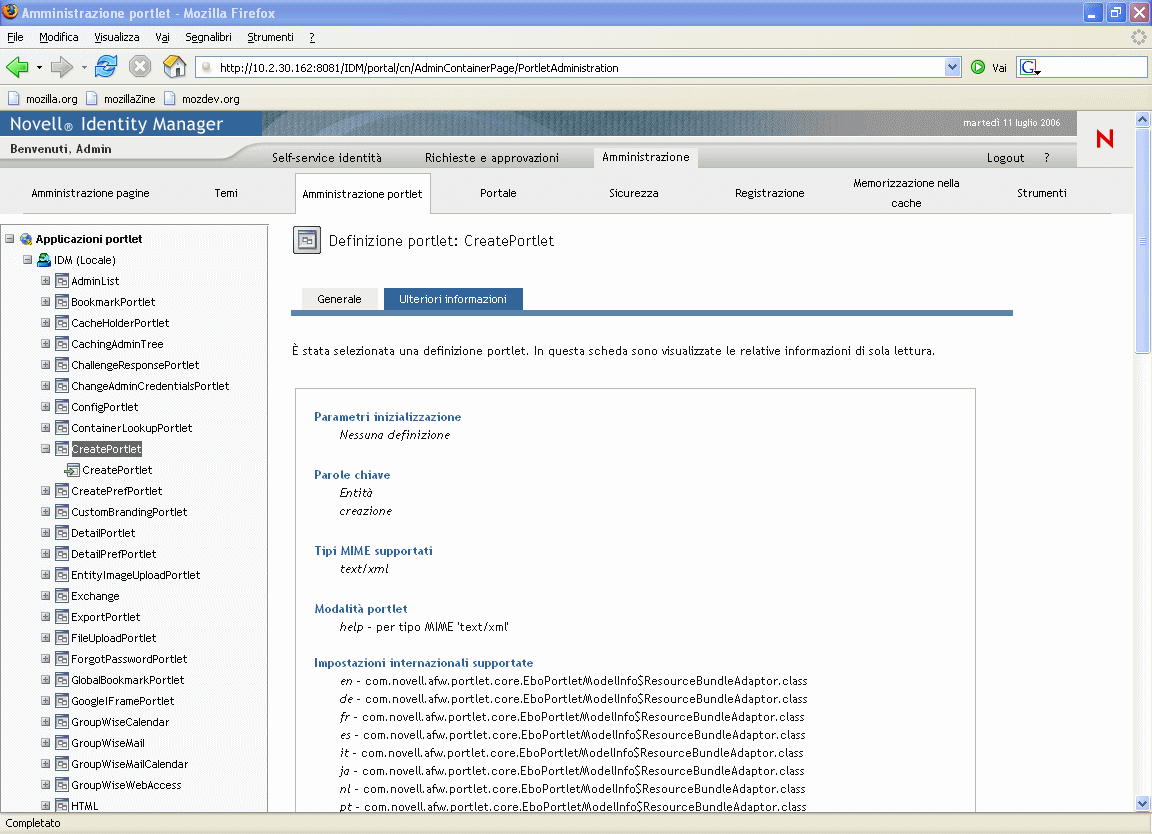Open the Forward button history dropdown

[x=84, y=68]
